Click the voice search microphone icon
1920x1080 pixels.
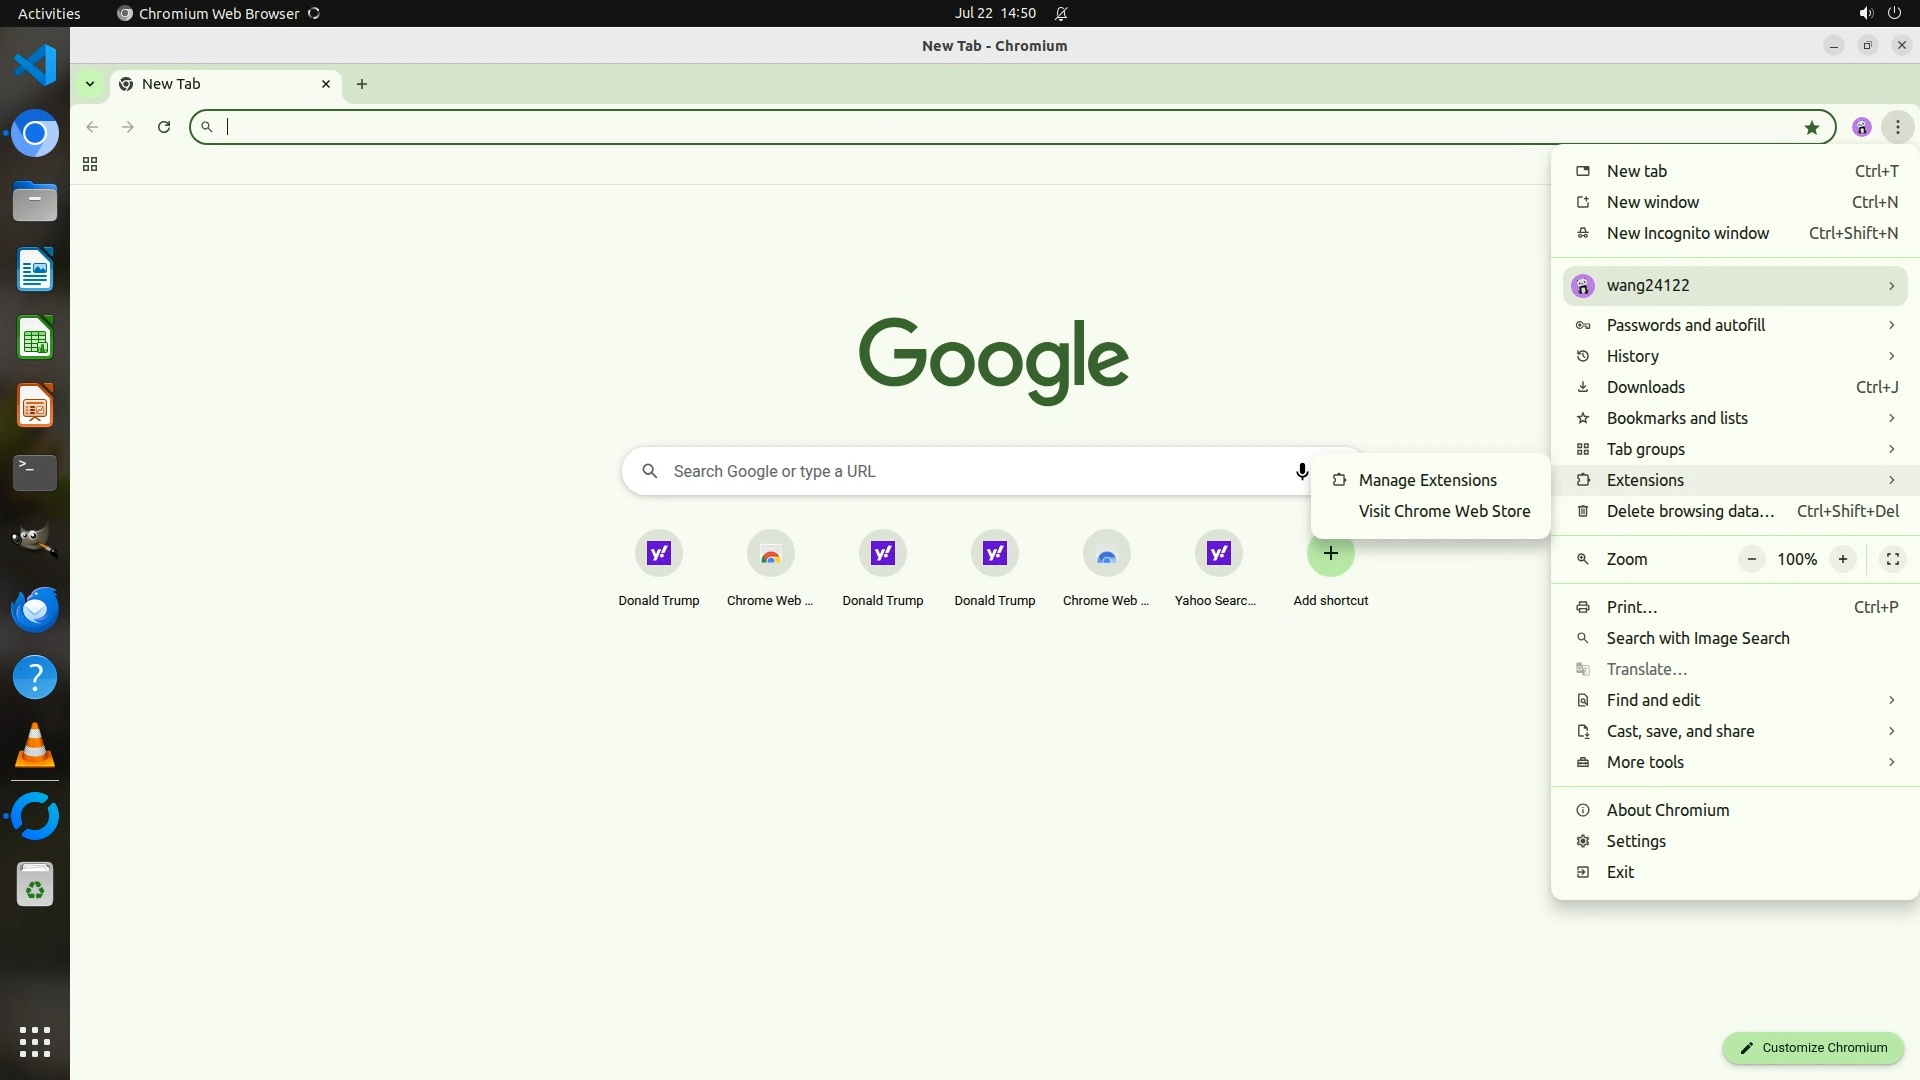[1301, 471]
